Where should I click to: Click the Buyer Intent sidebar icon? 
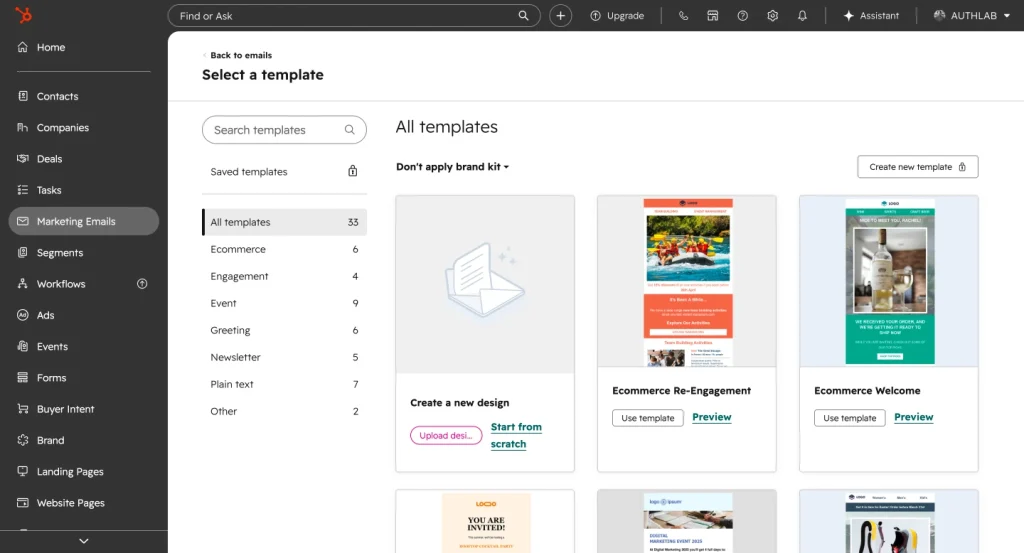(23, 409)
